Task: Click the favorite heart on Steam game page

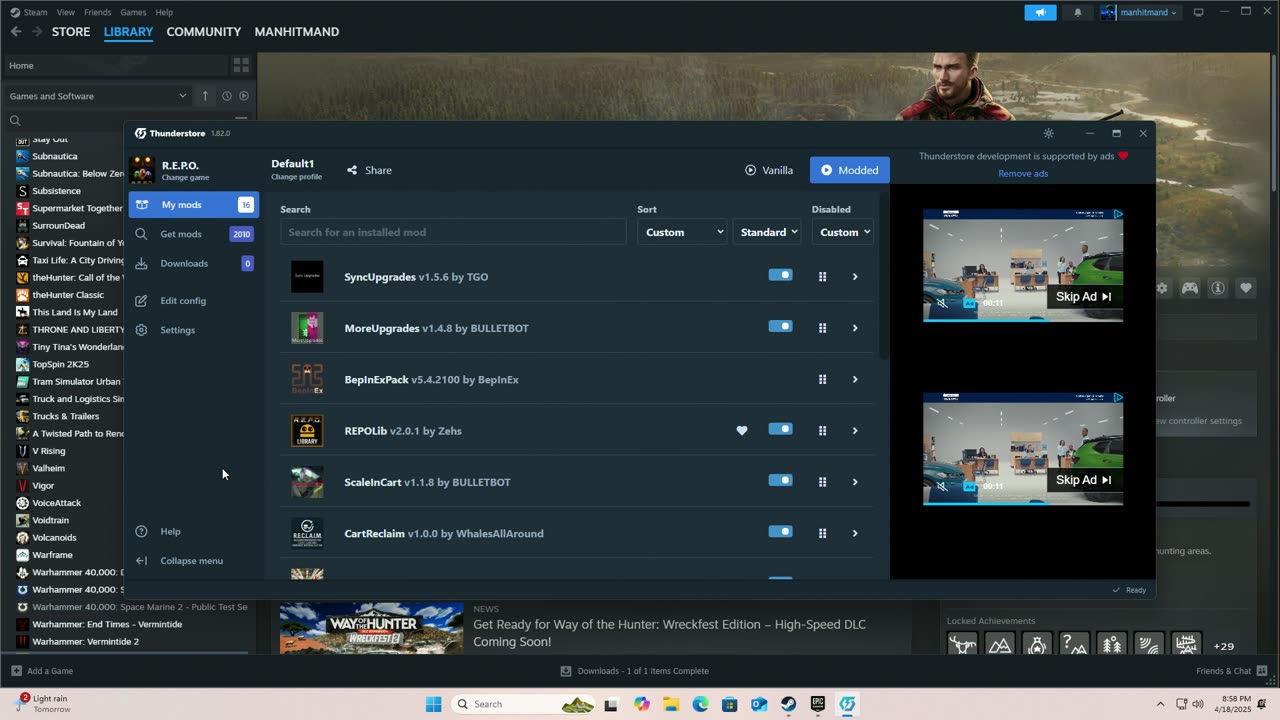Action: tap(1246, 288)
